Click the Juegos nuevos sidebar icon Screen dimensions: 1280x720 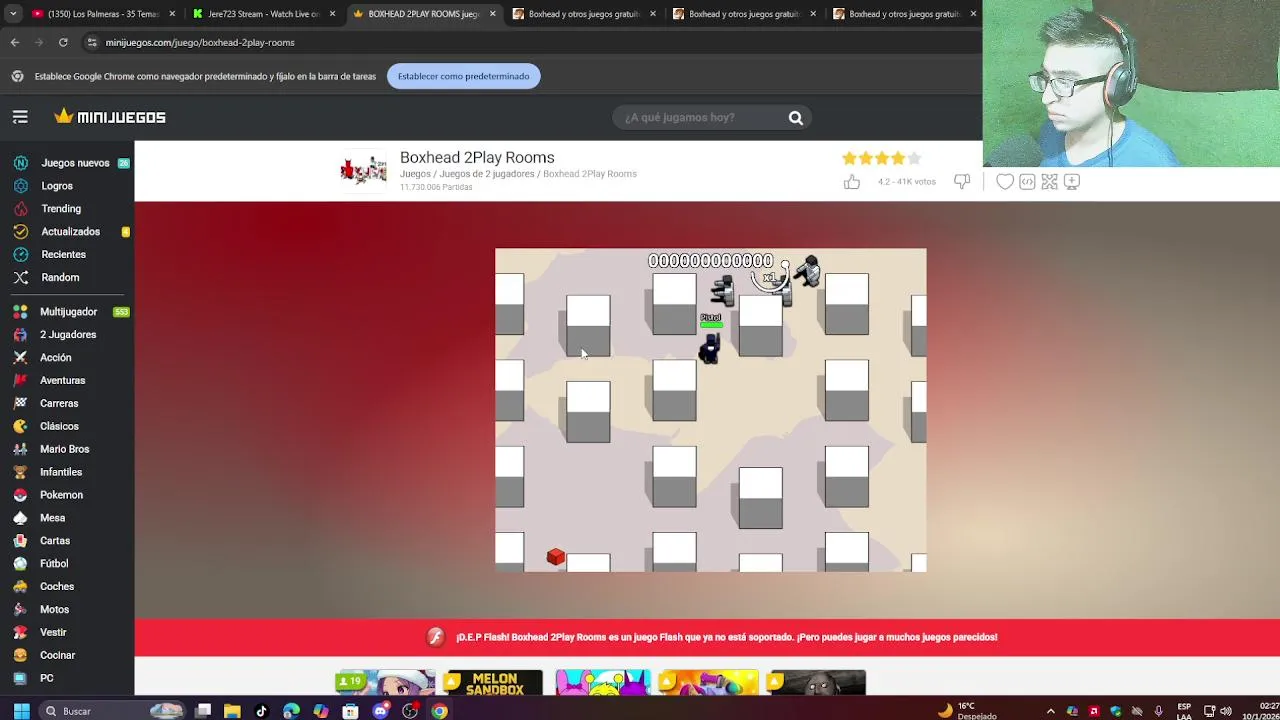pyautogui.click(x=20, y=163)
